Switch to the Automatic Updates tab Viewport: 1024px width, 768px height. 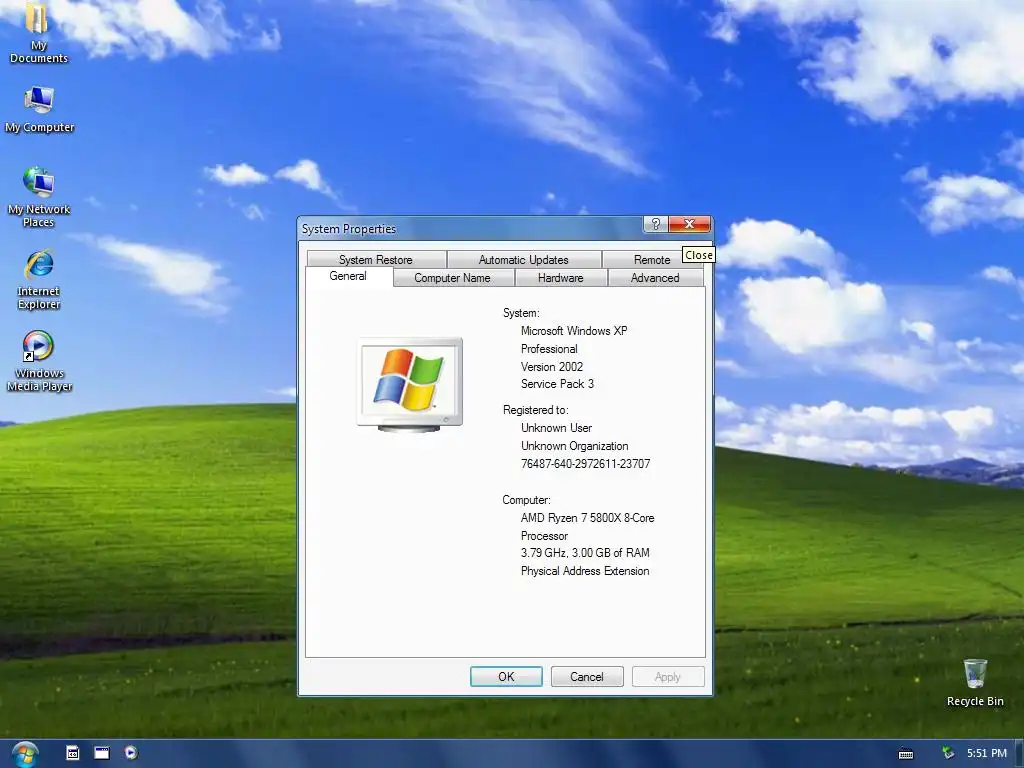[x=523, y=259]
